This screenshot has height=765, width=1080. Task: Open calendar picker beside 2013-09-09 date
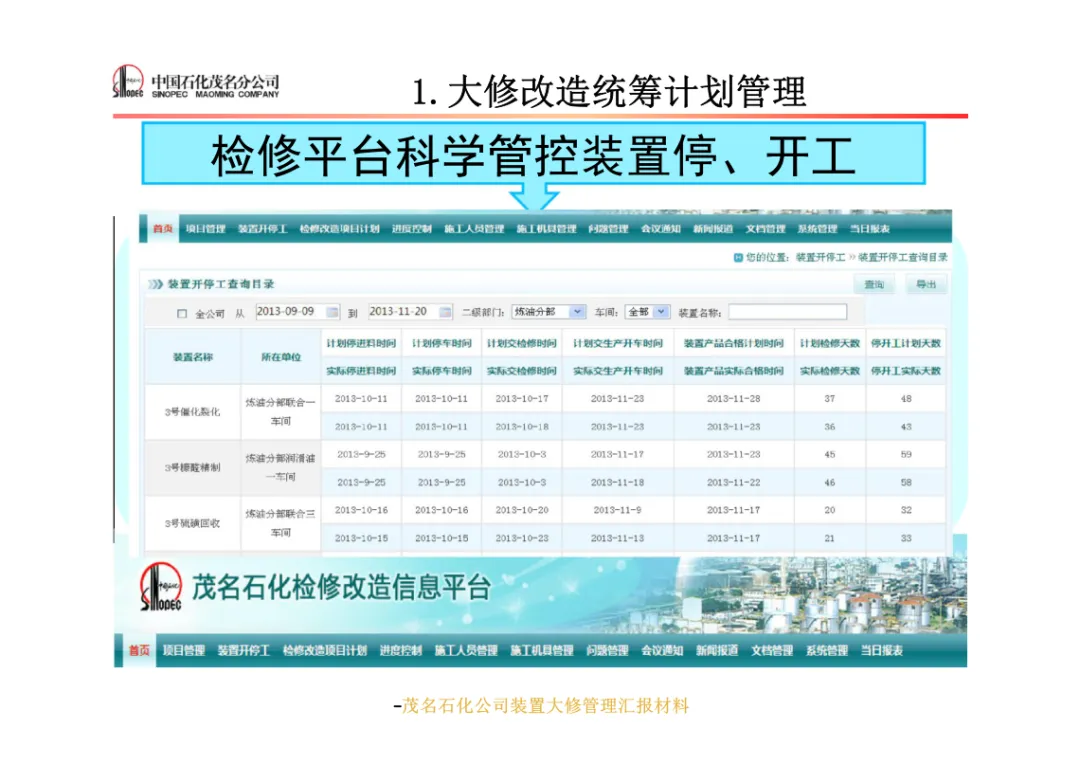[x=333, y=312]
